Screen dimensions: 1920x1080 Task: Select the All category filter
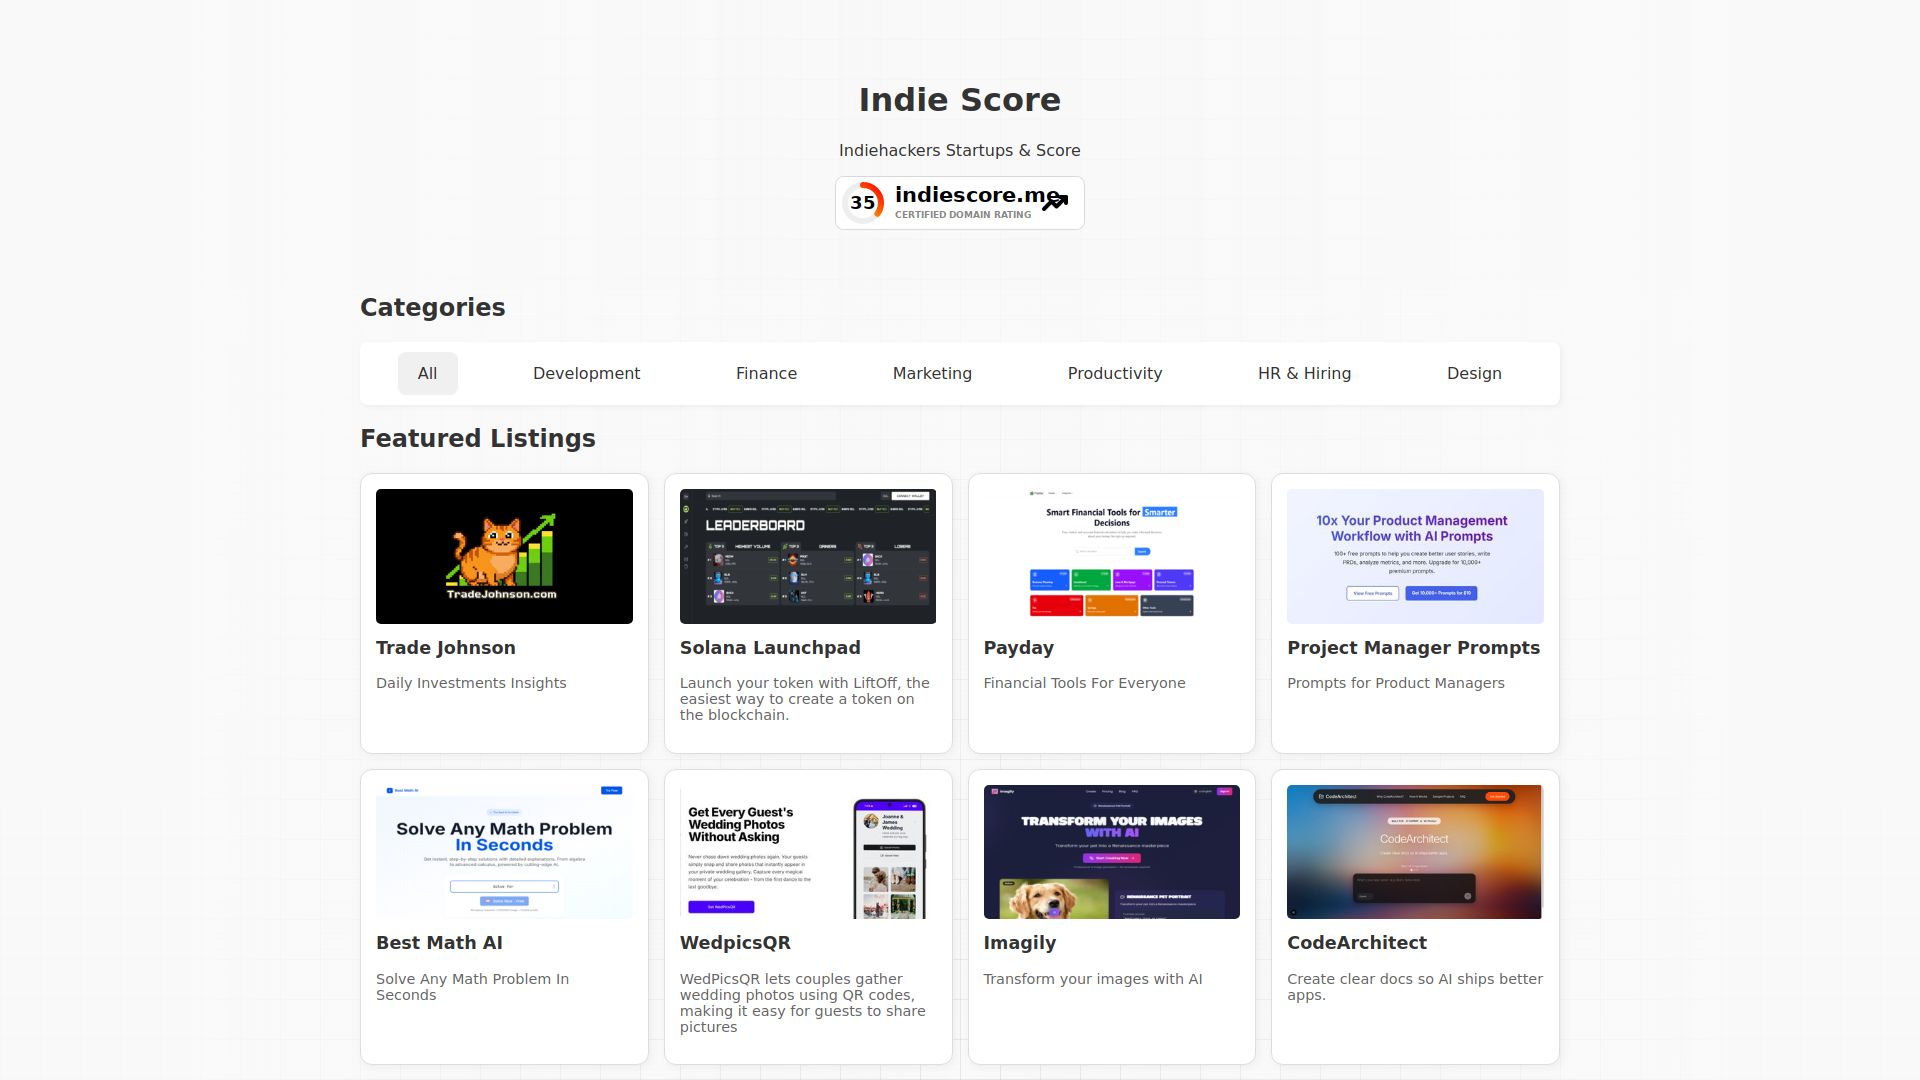point(427,373)
